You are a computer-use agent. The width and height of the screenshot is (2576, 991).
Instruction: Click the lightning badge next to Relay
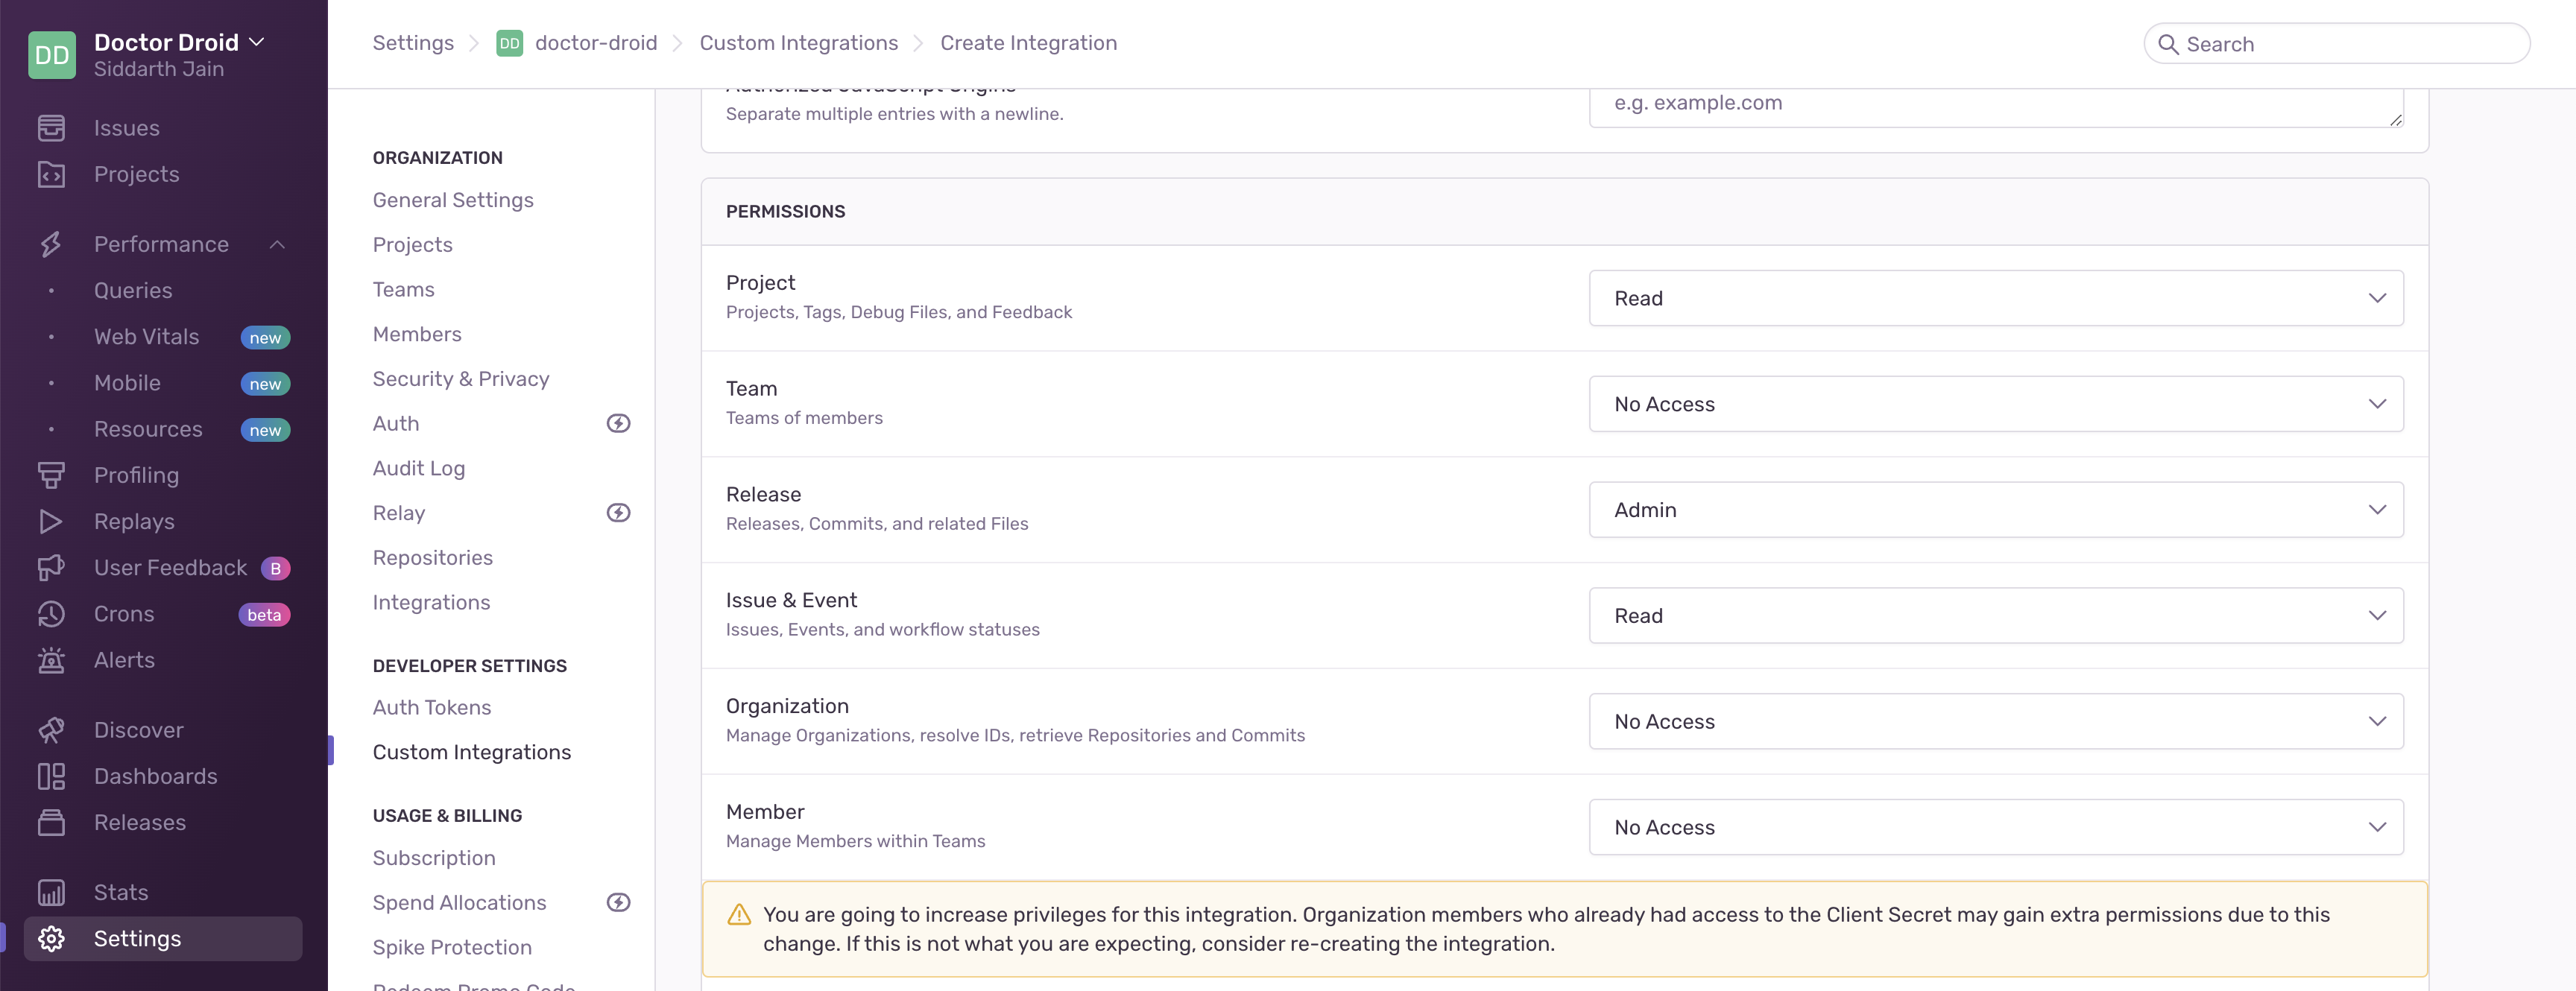(618, 513)
